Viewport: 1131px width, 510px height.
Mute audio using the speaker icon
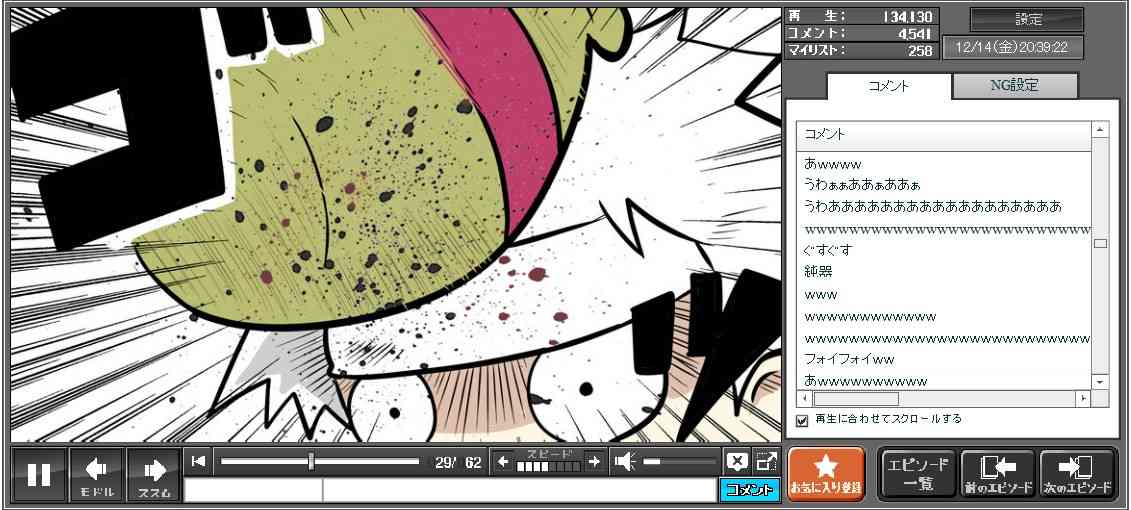(625, 461)
